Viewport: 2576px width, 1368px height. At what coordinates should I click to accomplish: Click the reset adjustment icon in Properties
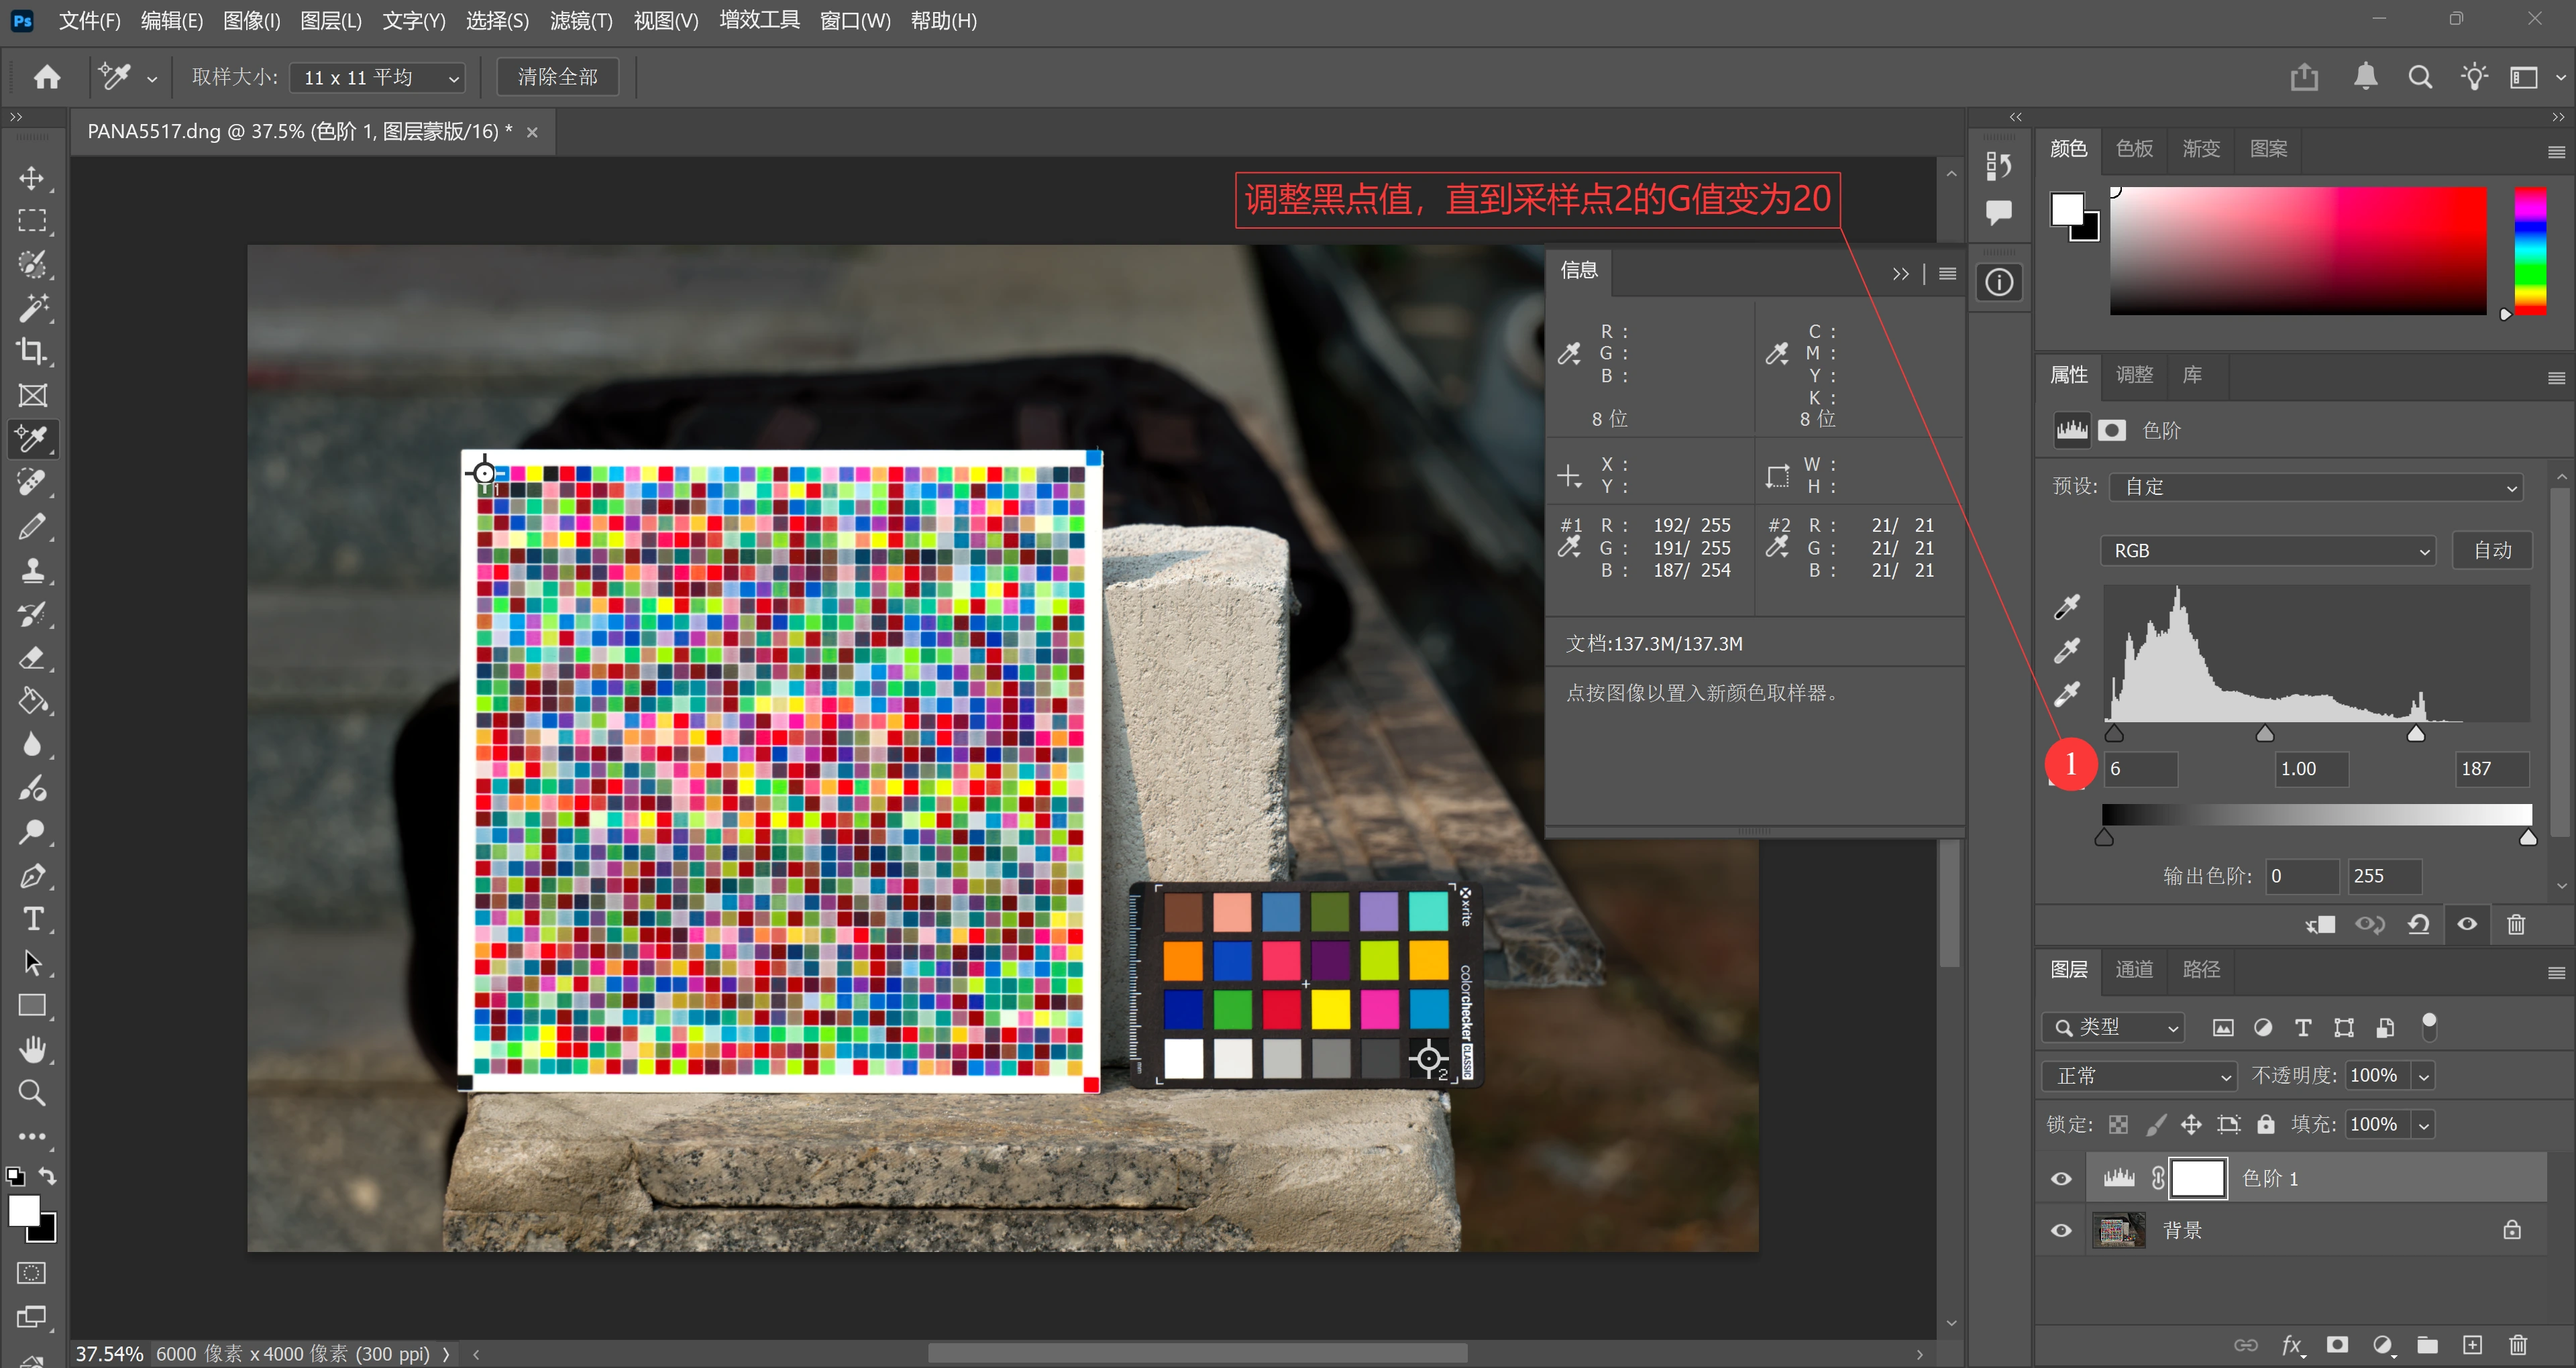[x=2418, y=924]
